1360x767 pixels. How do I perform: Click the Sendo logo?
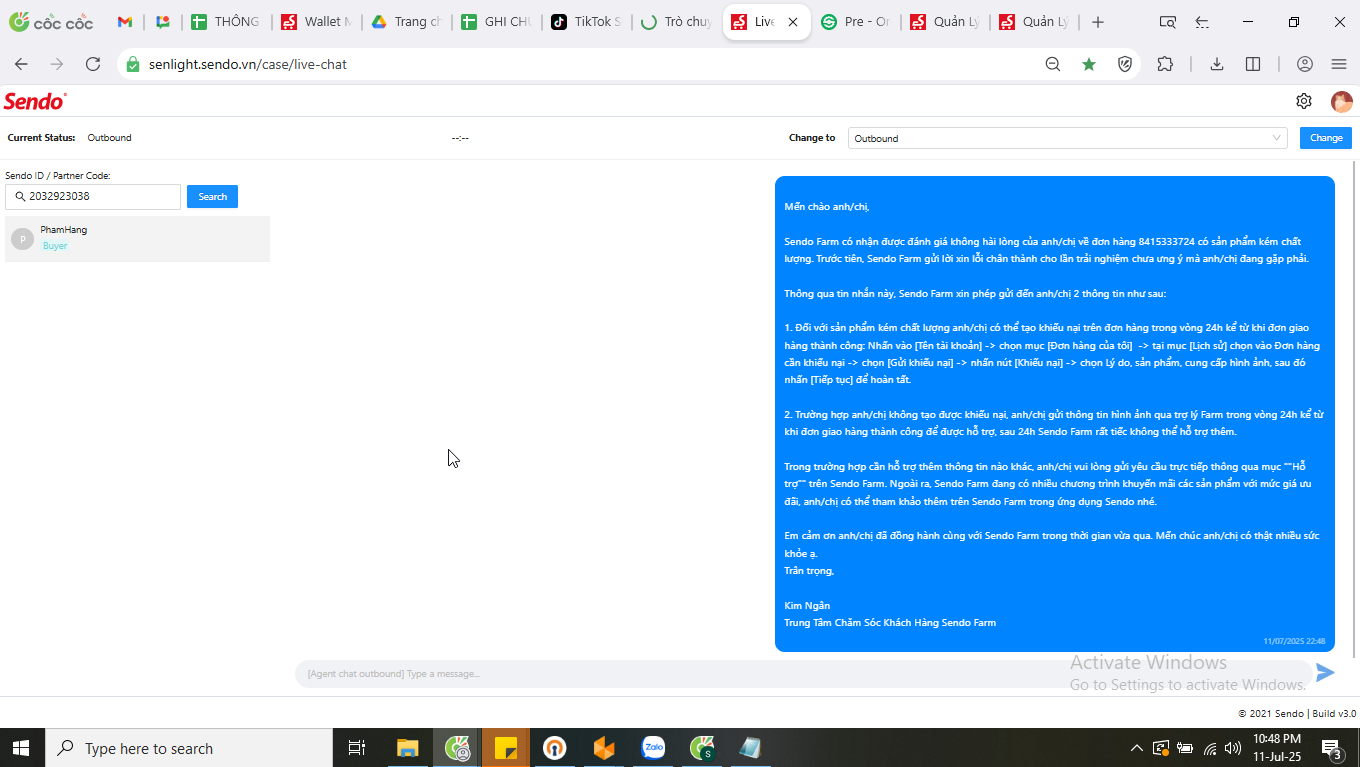click(x=35, y=101)
